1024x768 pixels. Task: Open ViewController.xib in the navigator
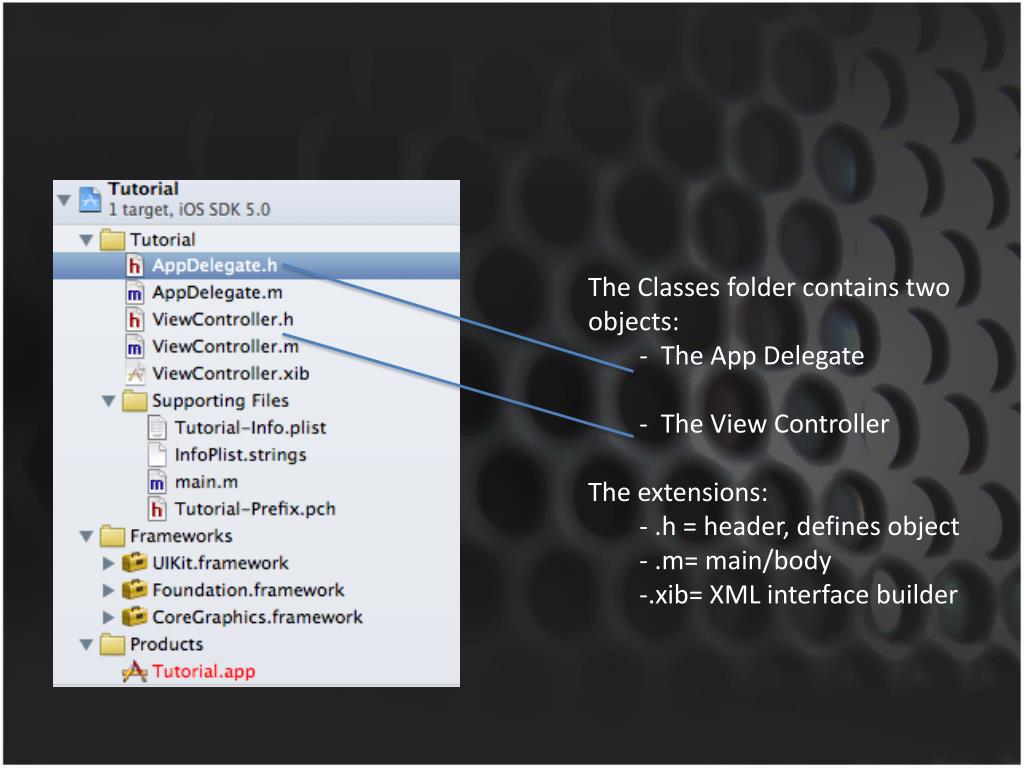231,374
